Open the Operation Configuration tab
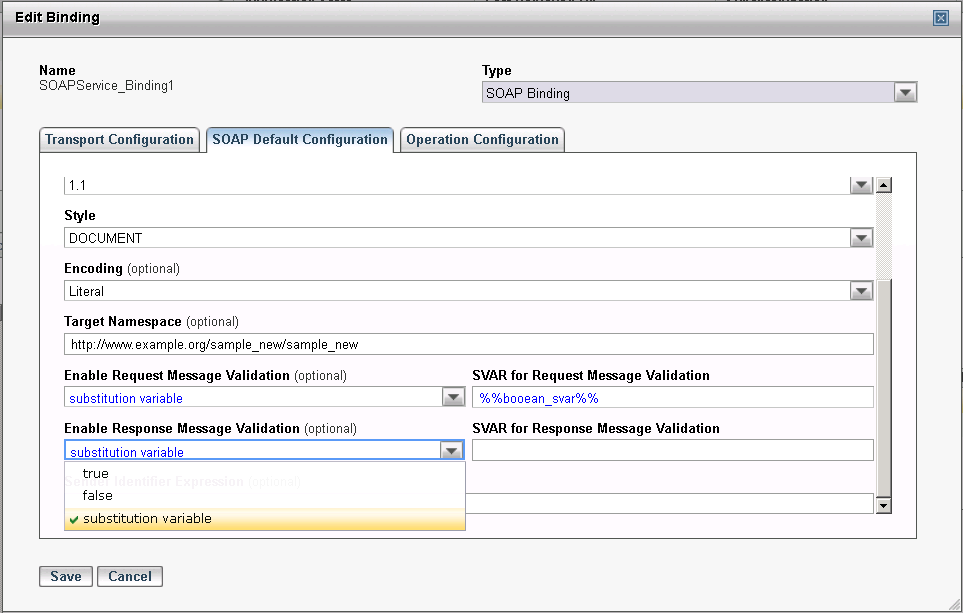Image resolution: width=963 pixels, height=613 pixels. click(x=482, y=140)
